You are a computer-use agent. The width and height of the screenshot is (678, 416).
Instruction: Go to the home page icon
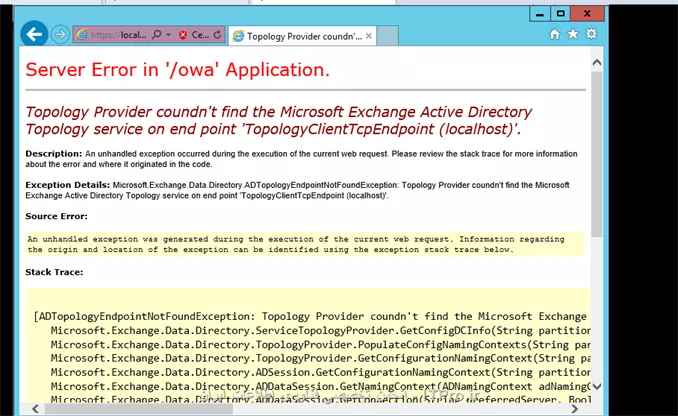click(554, 34)
